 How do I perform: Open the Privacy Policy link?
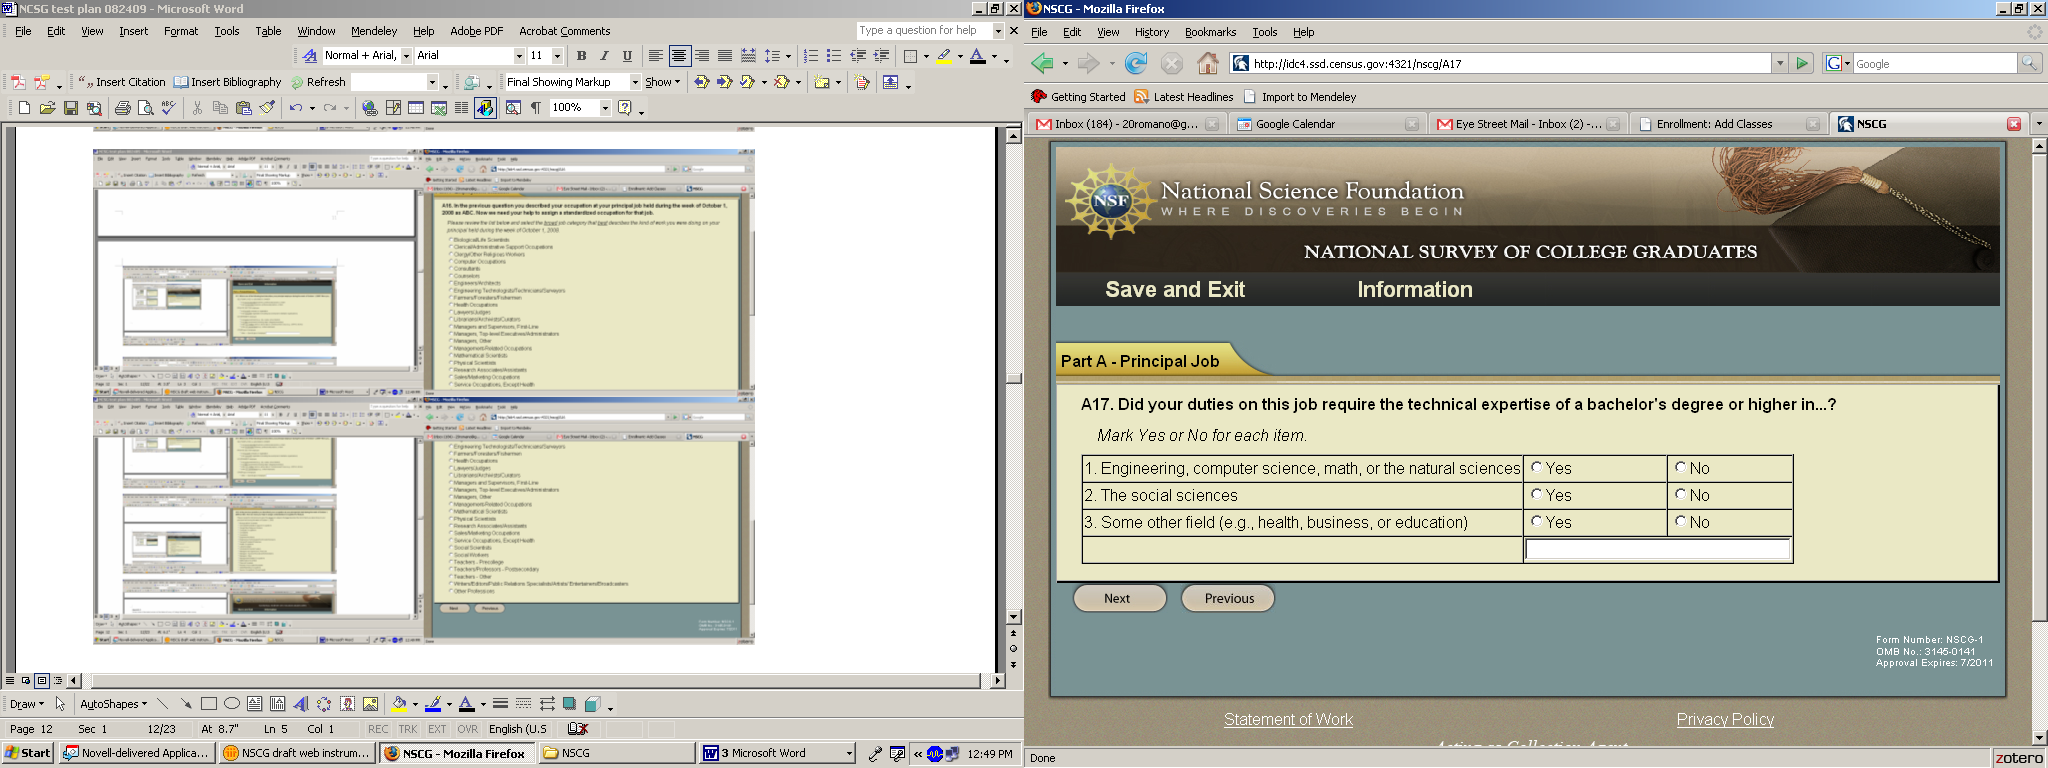click(1725, 719)
